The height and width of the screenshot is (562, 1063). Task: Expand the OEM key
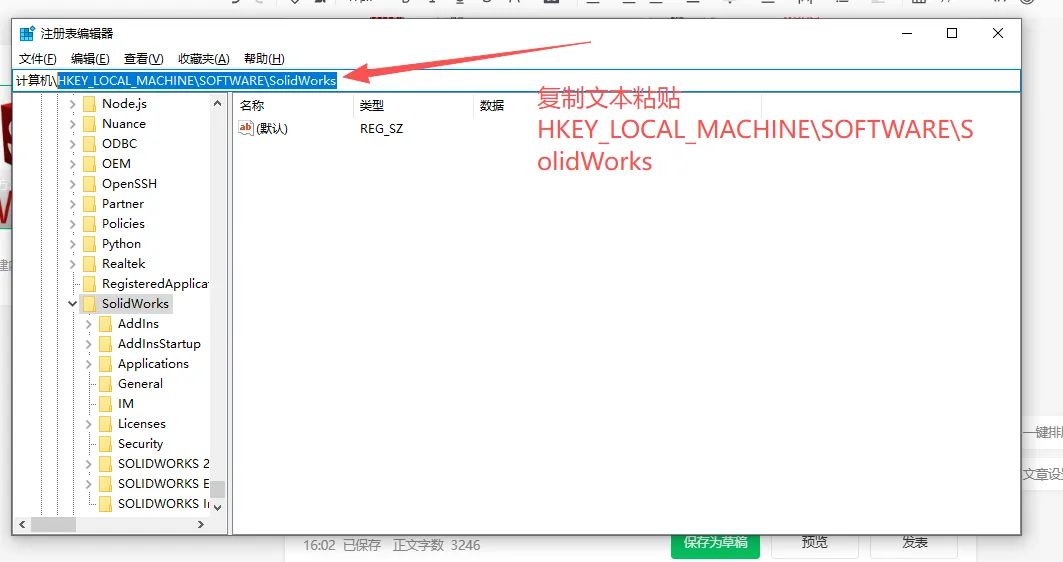click(73, 164)
